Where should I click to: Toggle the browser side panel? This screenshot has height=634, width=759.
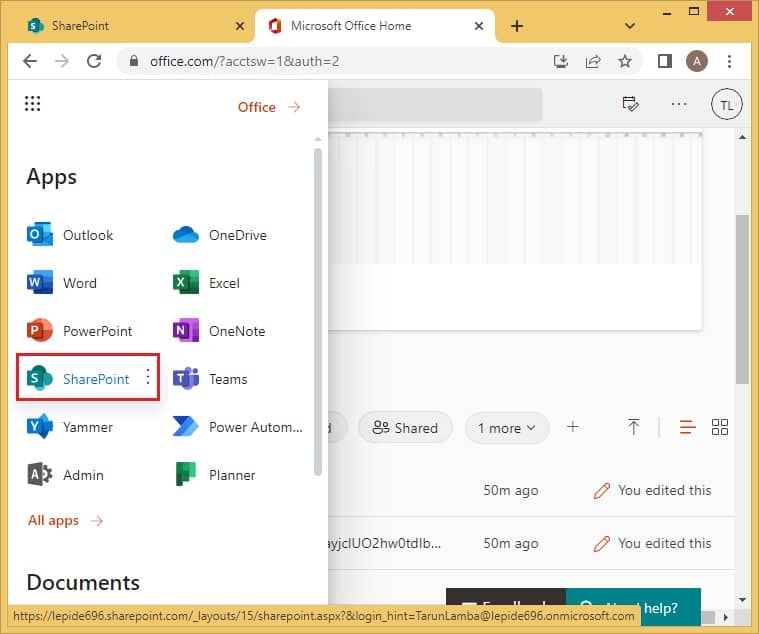(665, 61)
